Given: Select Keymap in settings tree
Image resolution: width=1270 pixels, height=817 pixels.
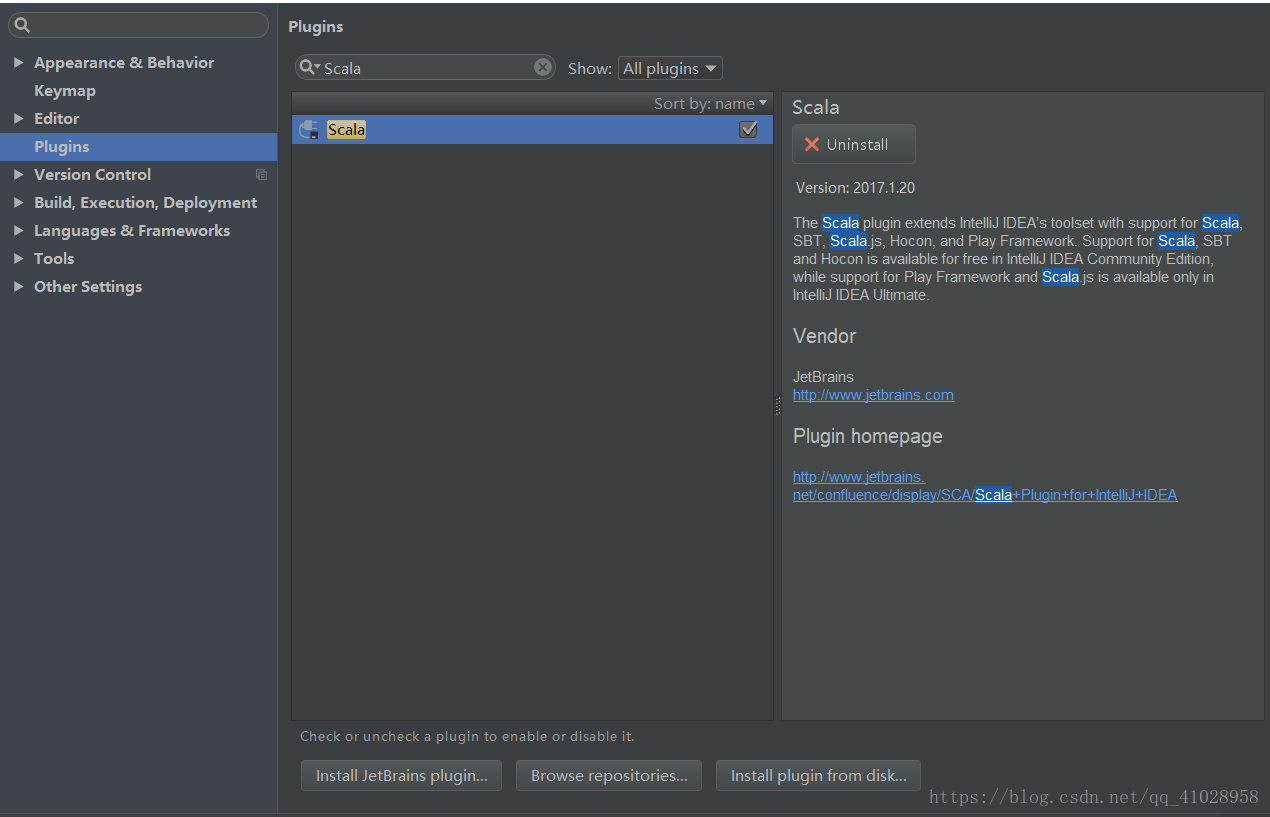Looking at the screenshot, I should 65,90.
